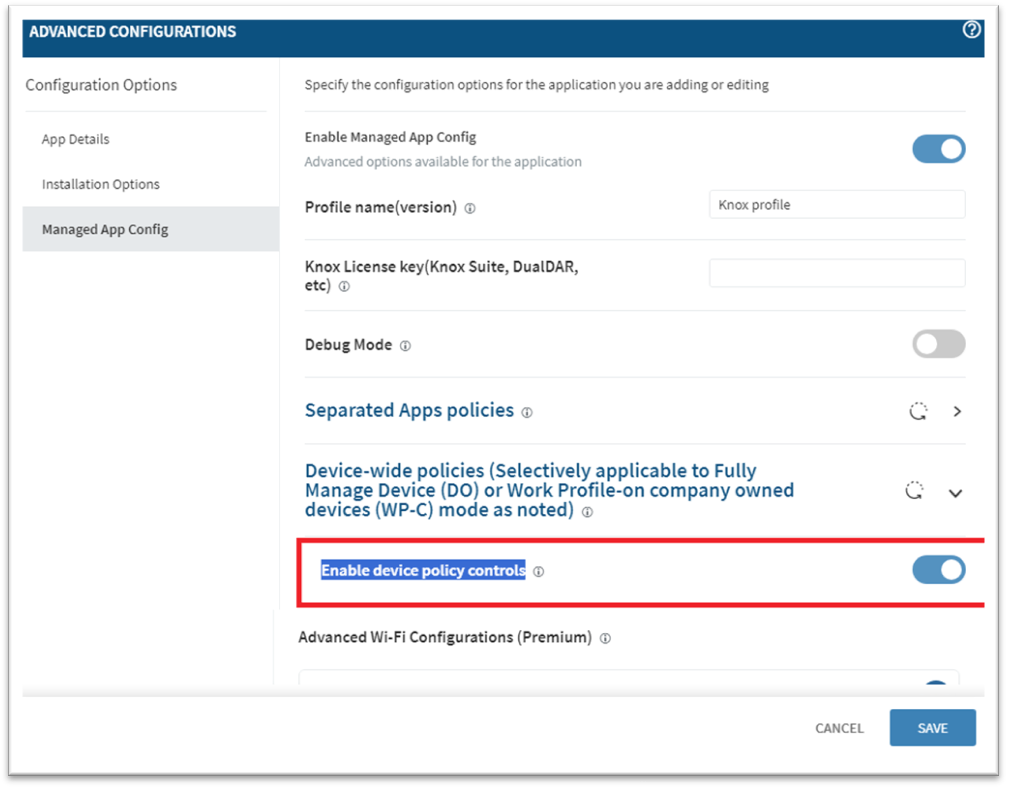Open the App Details section
Screen dimensions: 1009x788
point(76,139)
